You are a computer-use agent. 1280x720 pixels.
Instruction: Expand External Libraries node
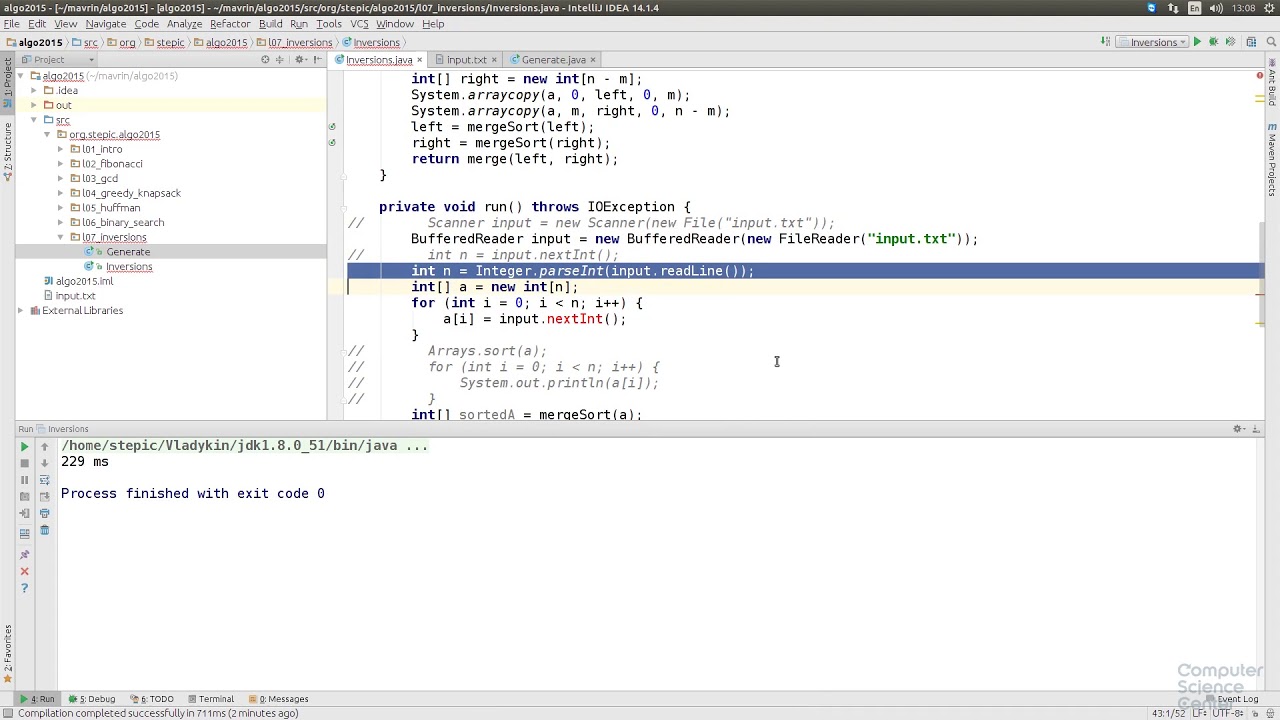coord(21,311)
